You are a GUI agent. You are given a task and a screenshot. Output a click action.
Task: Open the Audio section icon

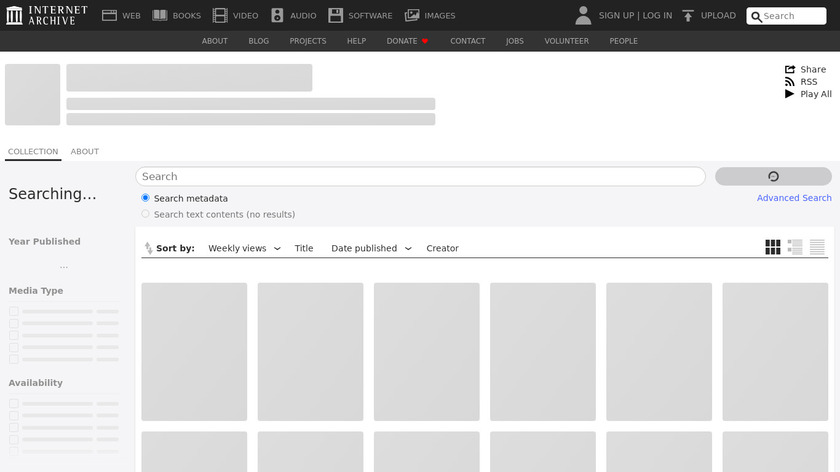(278, 15)
